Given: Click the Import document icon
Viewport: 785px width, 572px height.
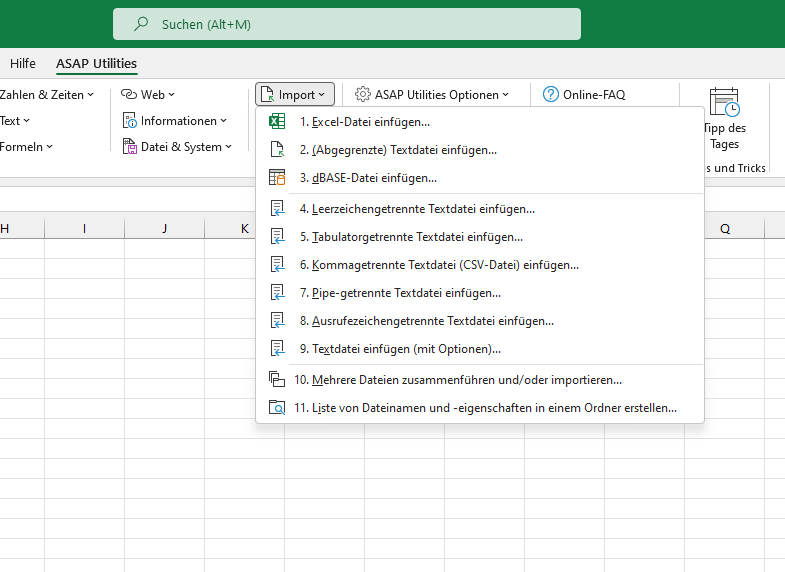Looking at the screenshot, I should click(268, 94).
